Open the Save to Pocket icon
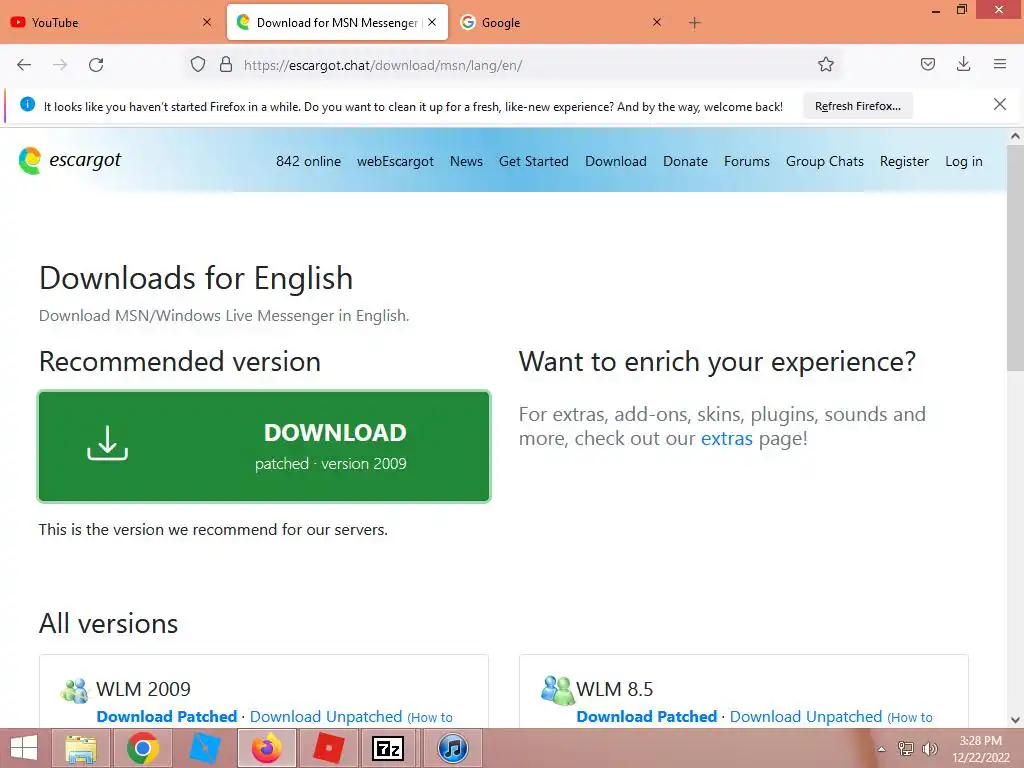Image resolution: width=1024 pixels, height=768 pixels. click(x=927, y=65)
